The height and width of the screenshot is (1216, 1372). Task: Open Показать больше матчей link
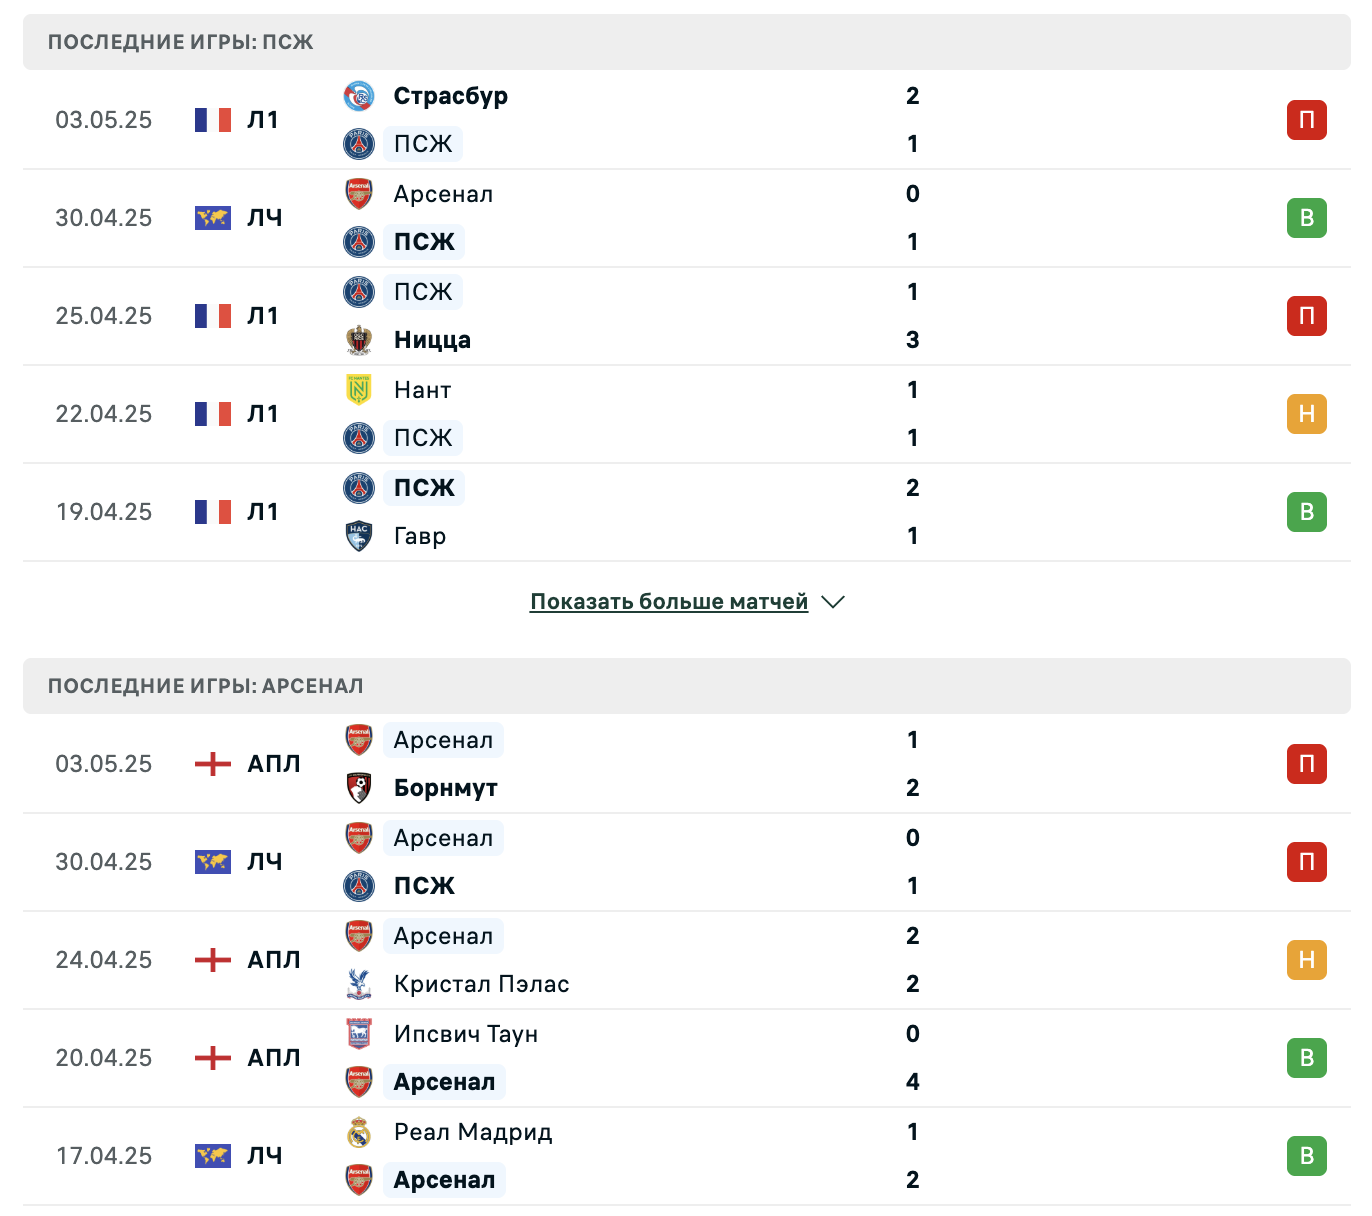click(x=669, y=602)
